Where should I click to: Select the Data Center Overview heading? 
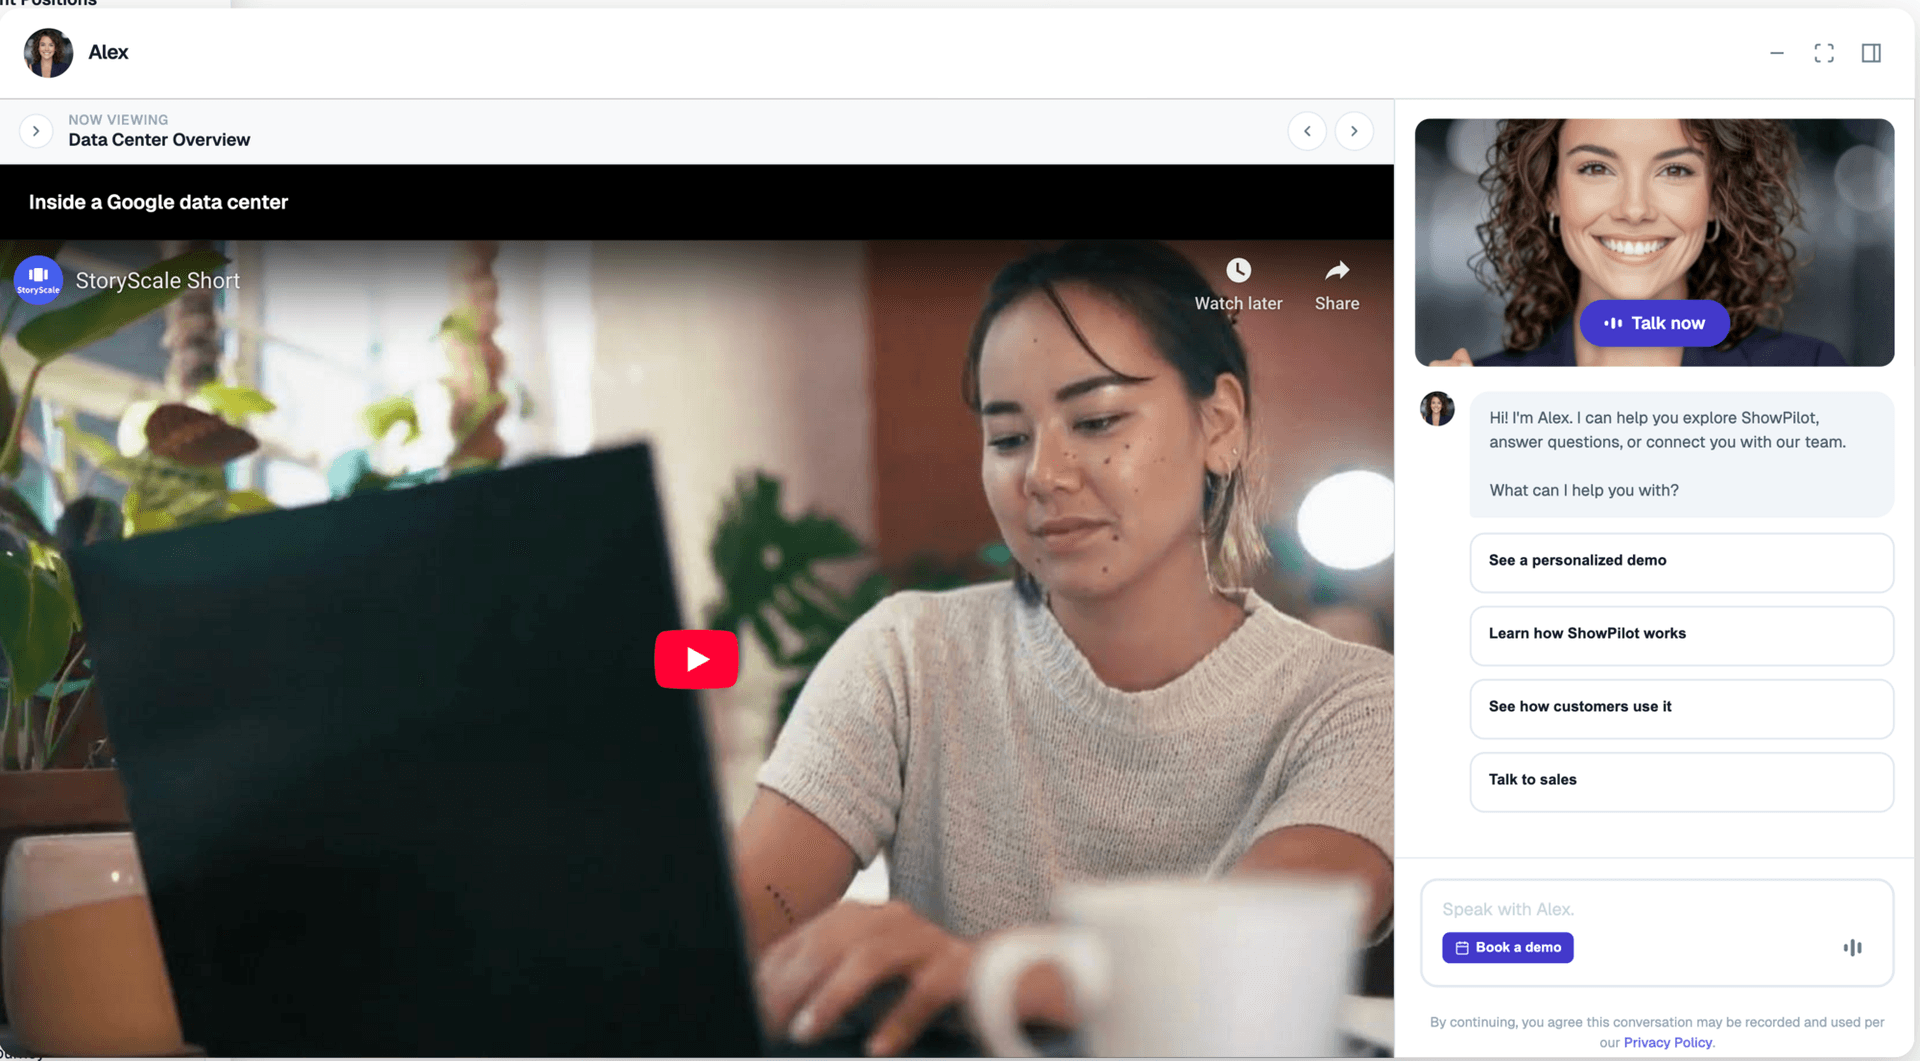coord(159,140)
